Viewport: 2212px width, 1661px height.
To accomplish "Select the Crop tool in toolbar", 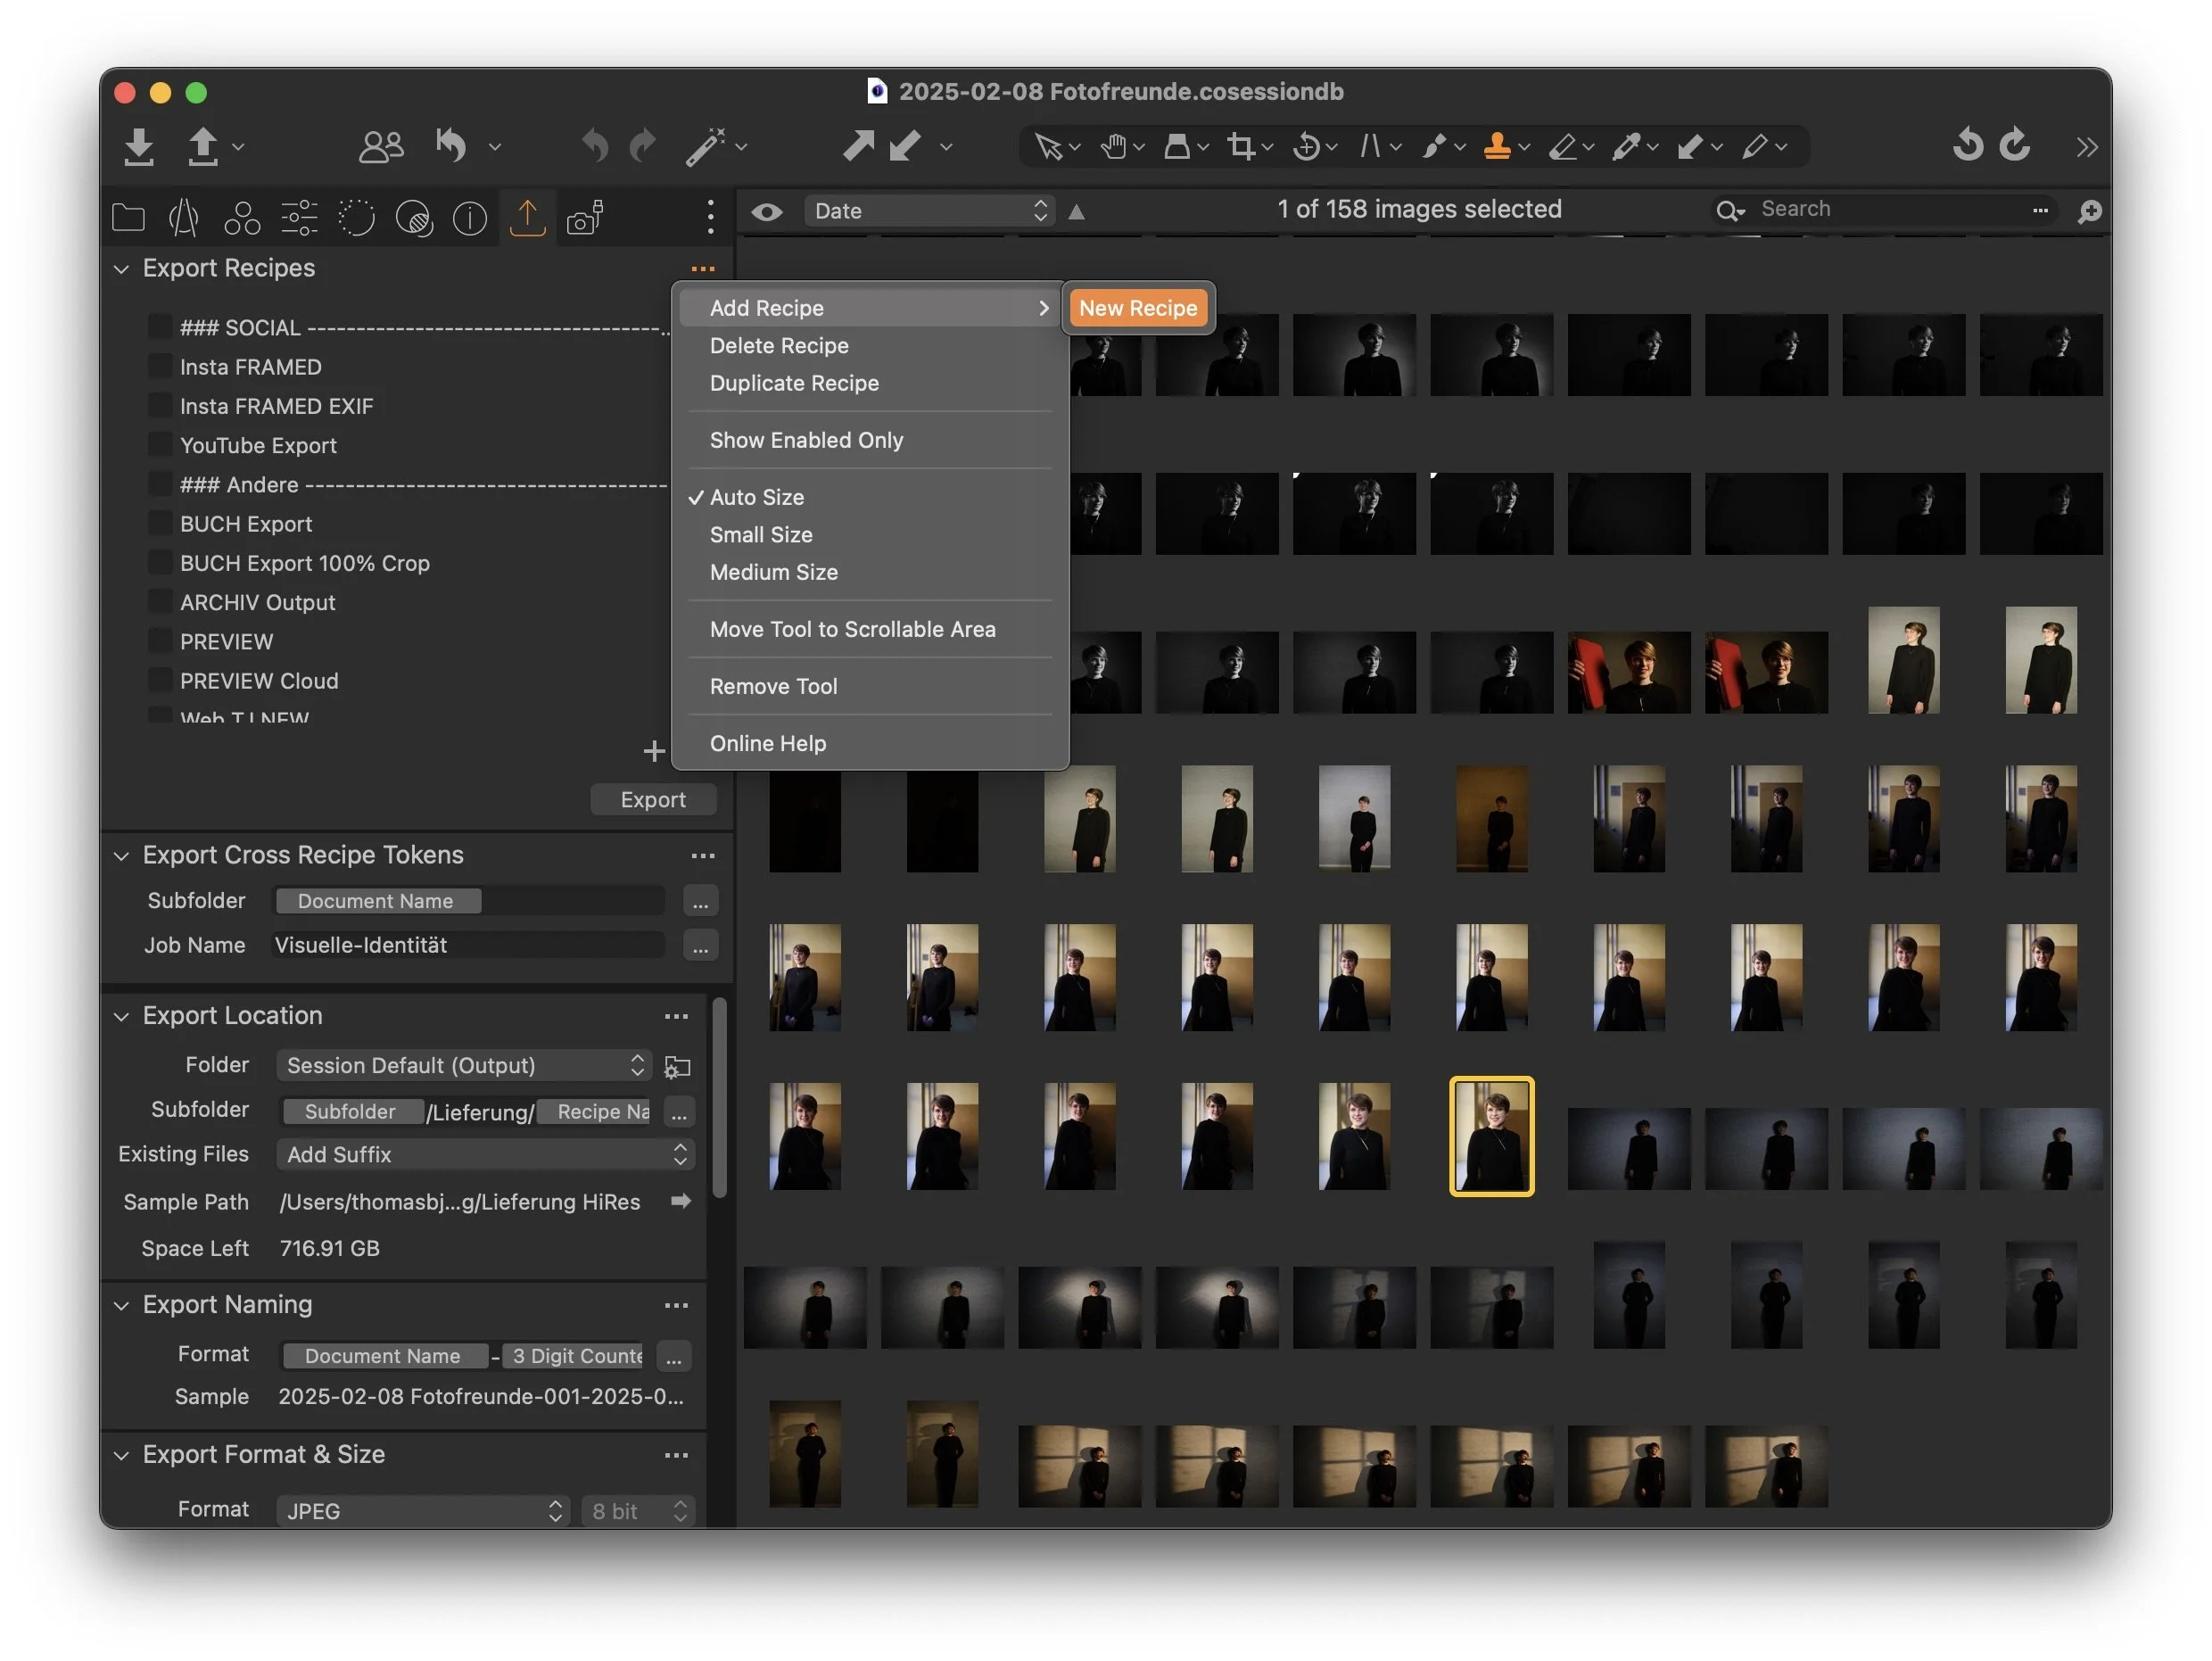I will 1241,147.
